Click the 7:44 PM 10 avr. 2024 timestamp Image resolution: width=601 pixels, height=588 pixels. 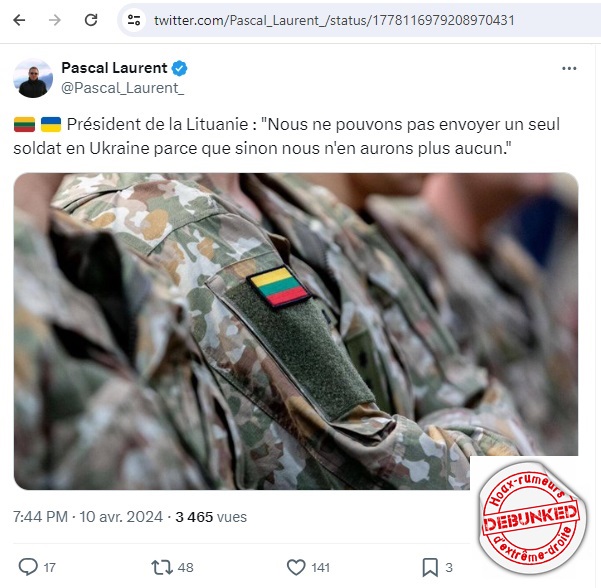[88, 517]
